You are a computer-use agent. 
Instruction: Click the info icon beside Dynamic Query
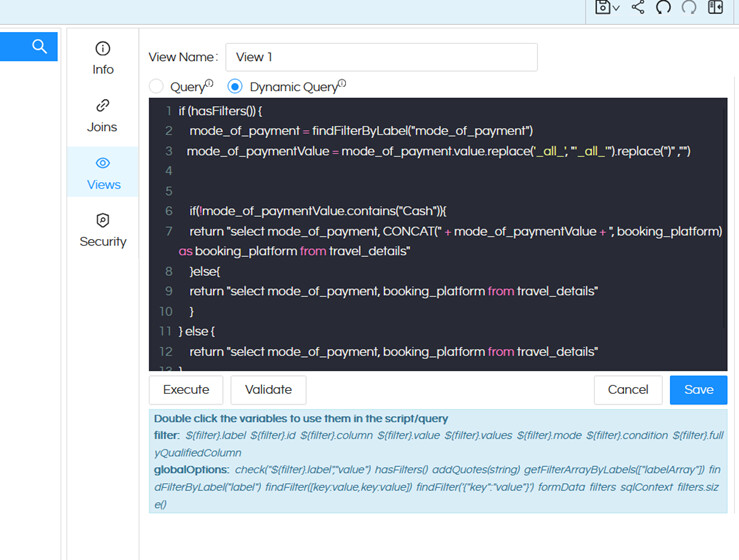[342, 83]
